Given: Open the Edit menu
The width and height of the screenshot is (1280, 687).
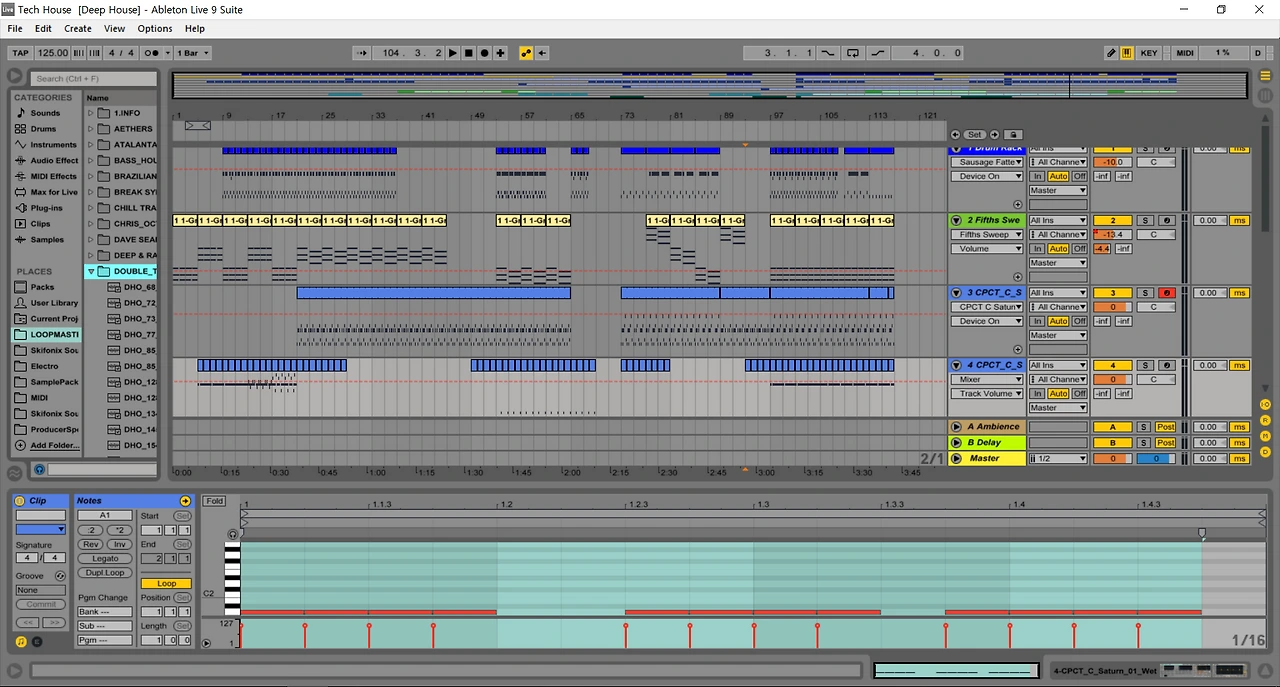Looking at the screenshot, I should click(43, 29).
